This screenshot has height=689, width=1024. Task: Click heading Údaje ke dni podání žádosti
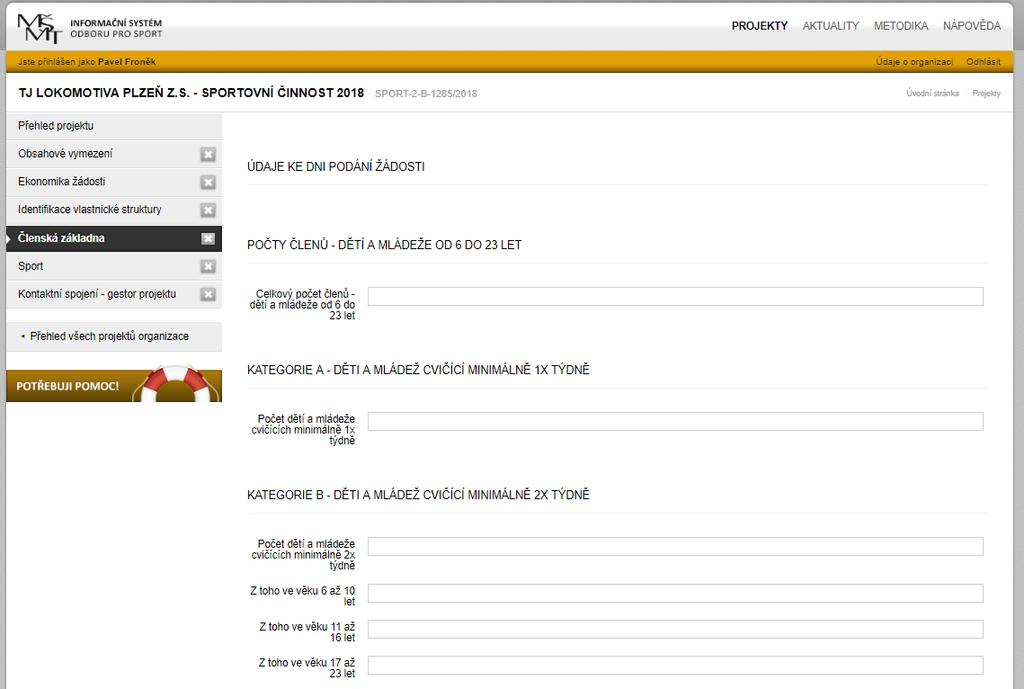click(x=336, y=167)
